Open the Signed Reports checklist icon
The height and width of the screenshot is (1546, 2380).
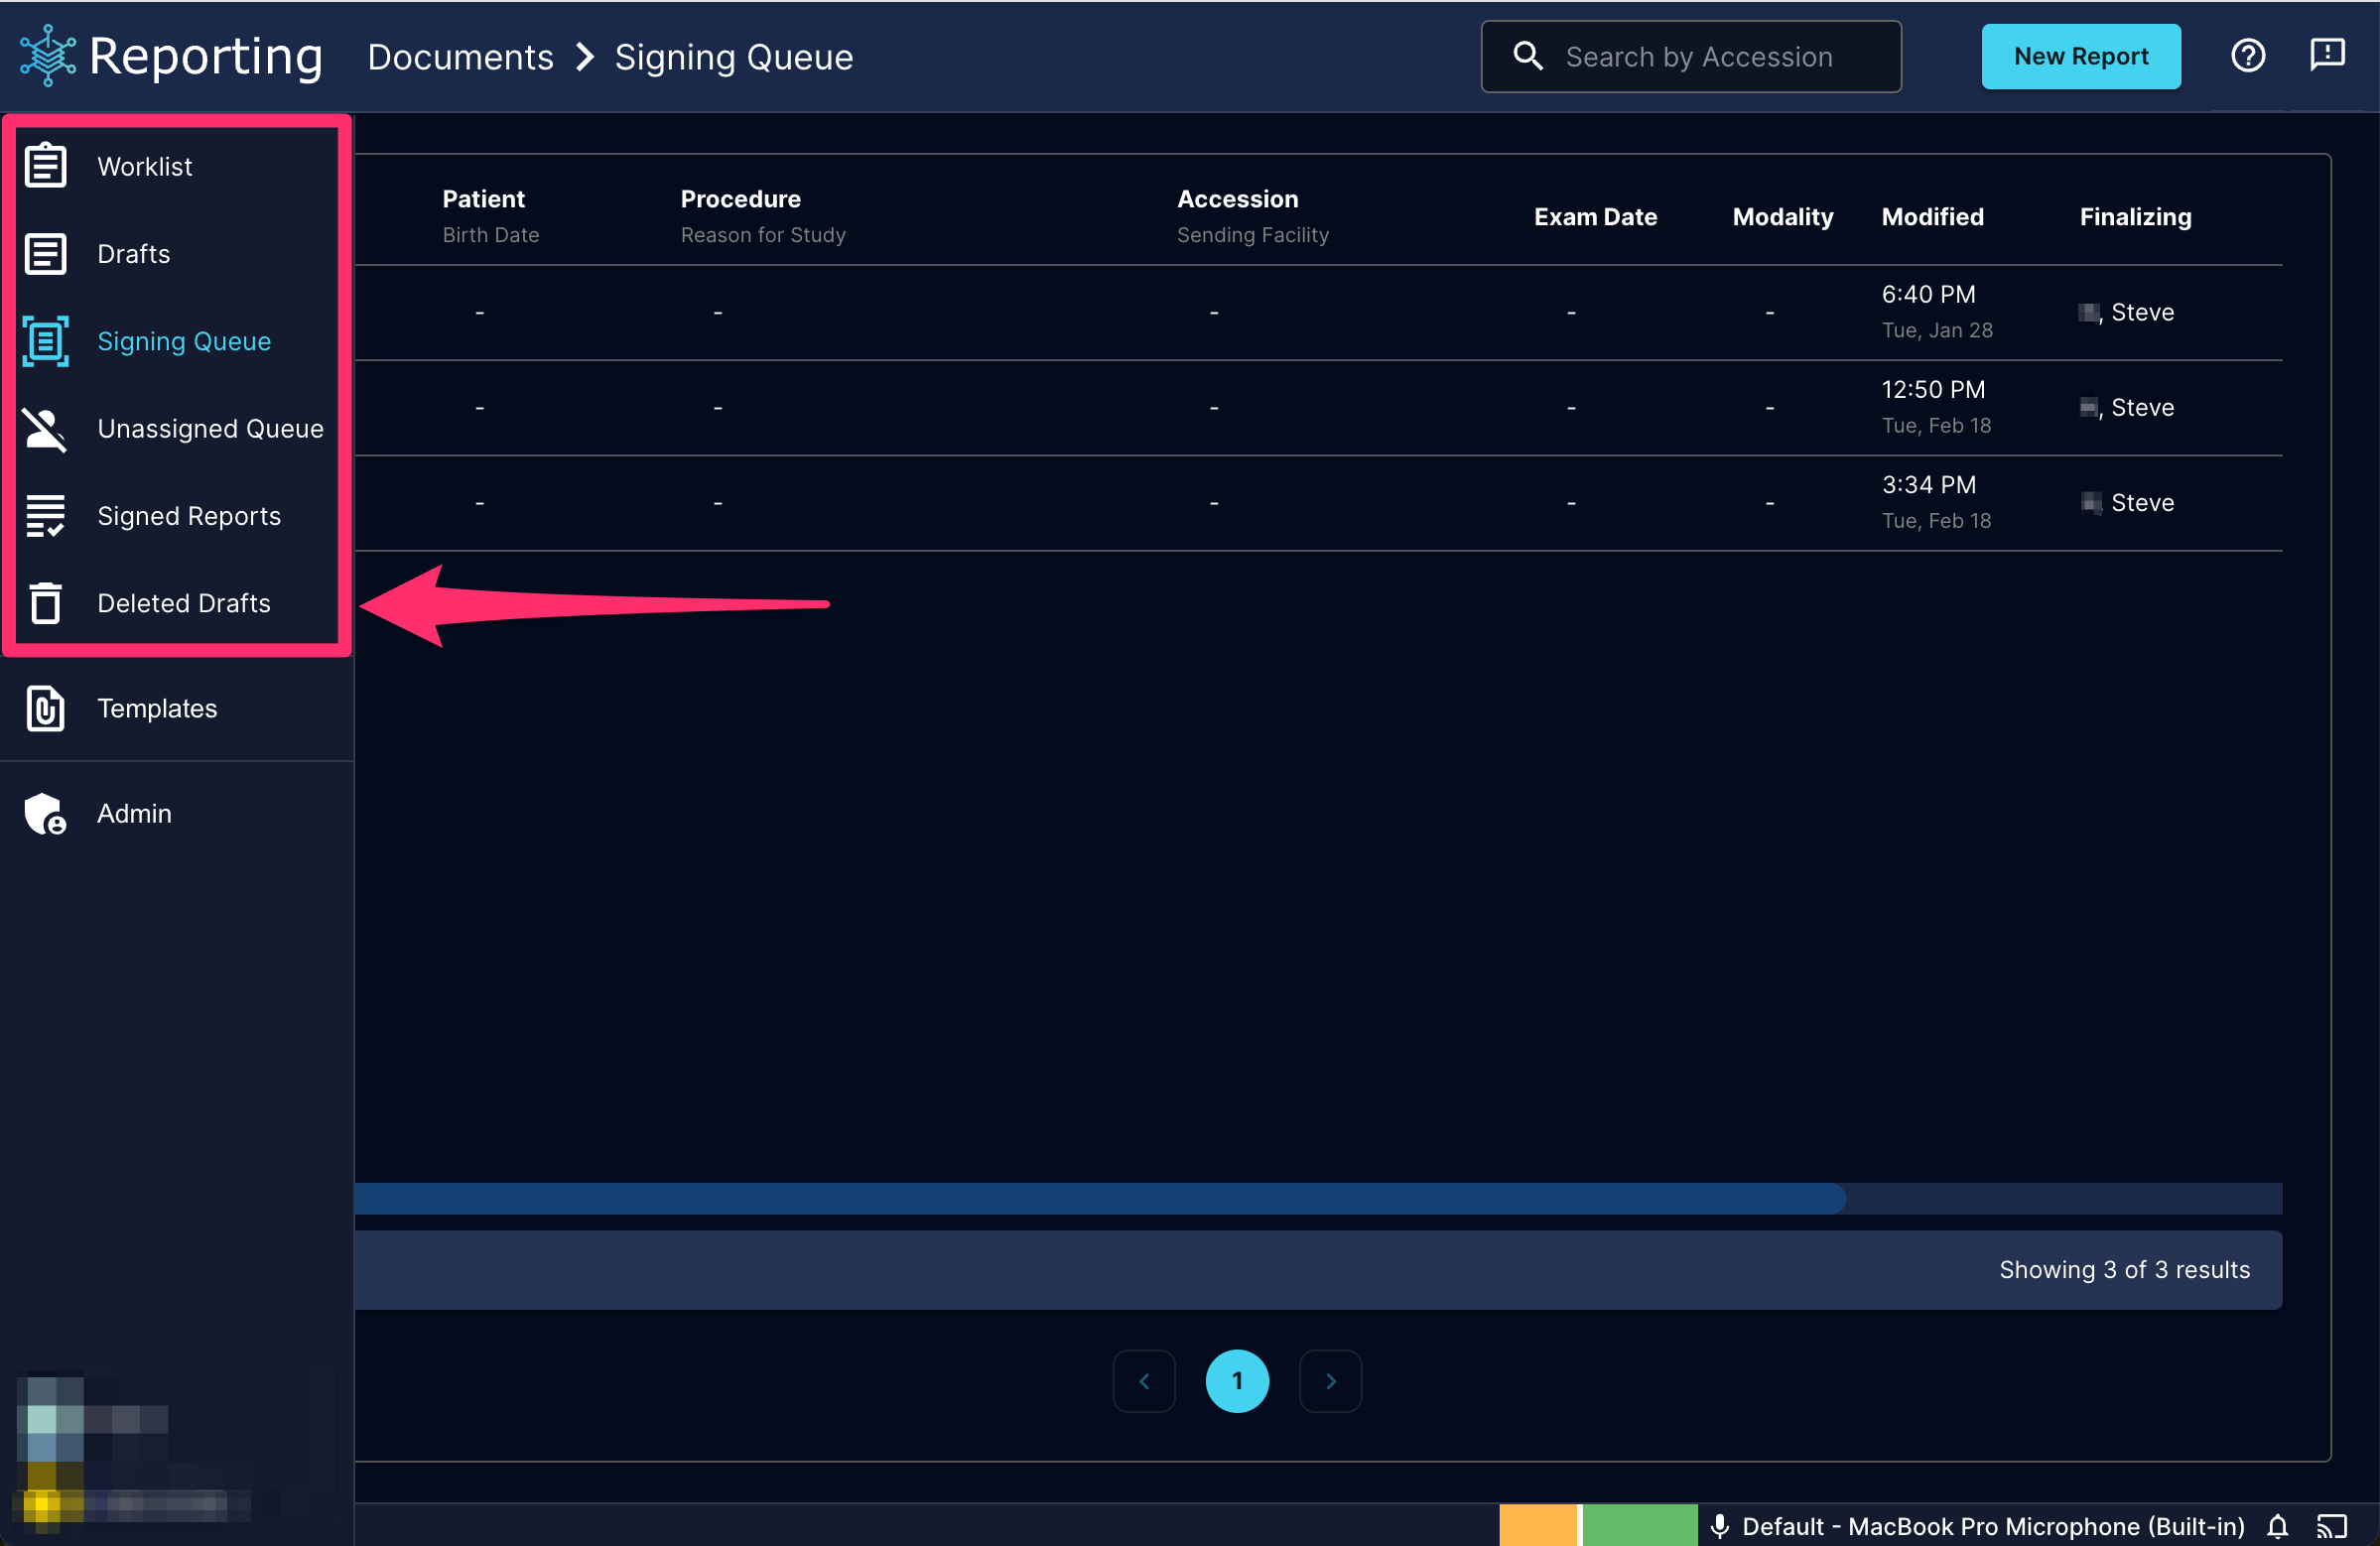[x=46, y=516]
